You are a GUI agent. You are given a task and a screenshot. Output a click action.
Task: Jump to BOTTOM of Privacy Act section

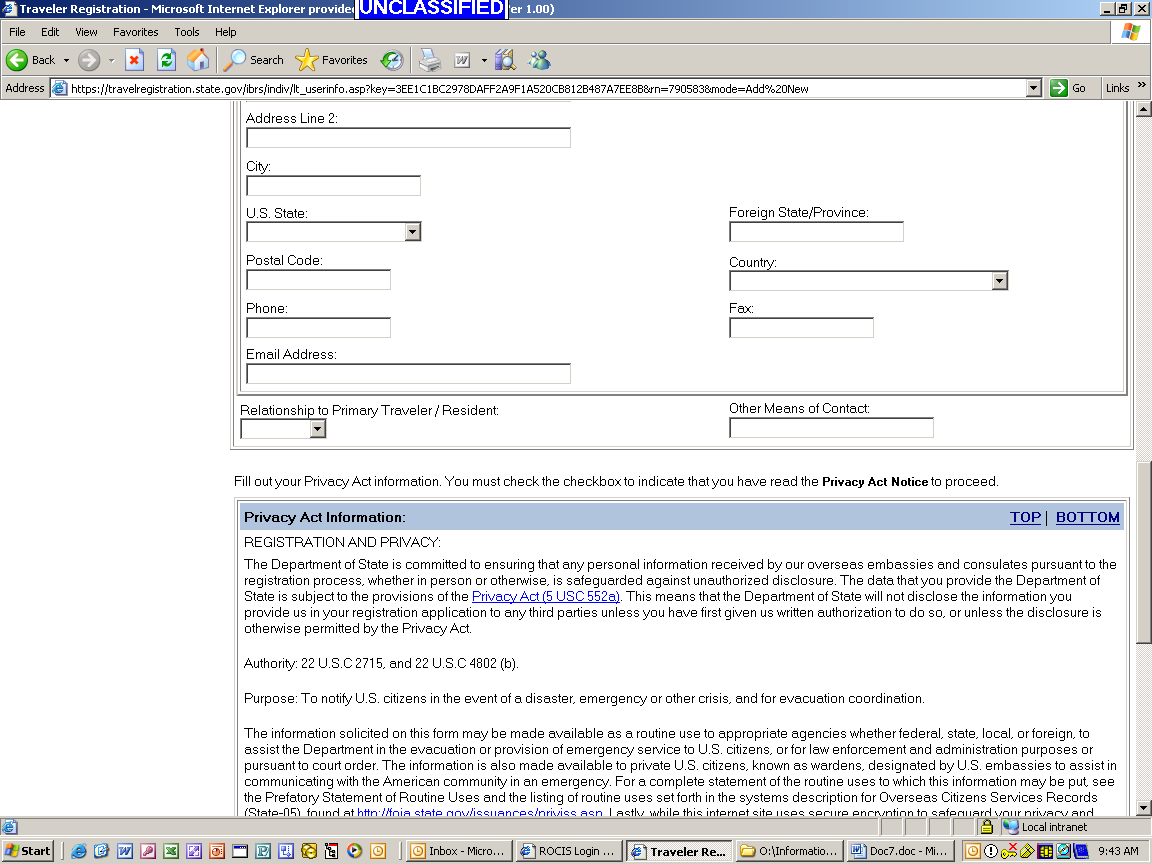click(x=1087, y=517)
